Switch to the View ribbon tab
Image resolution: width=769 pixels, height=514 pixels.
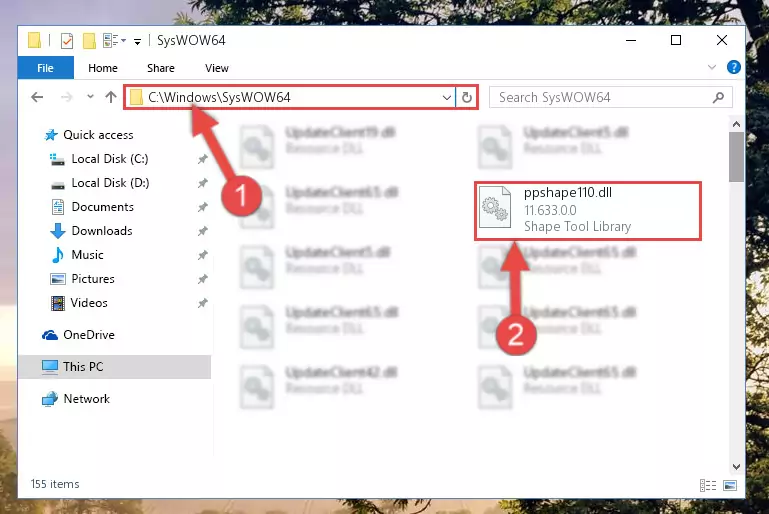[x=217, y=68]
